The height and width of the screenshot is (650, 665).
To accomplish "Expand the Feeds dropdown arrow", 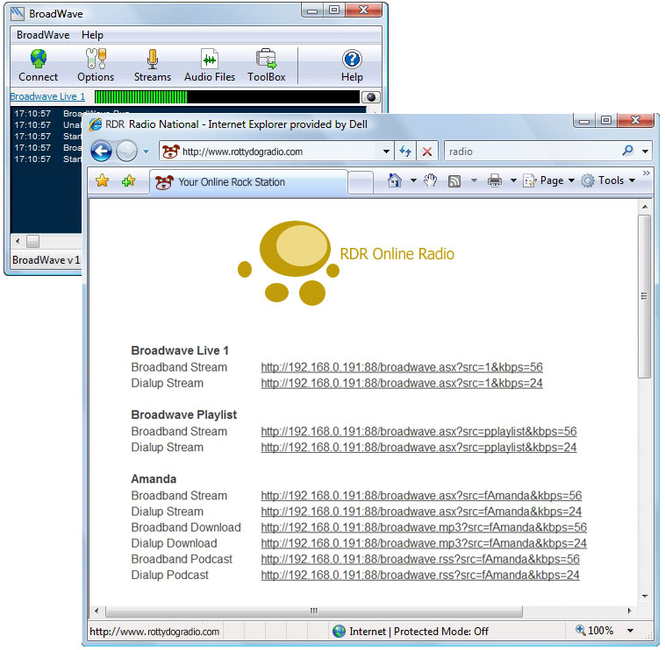I will point(474,181).
